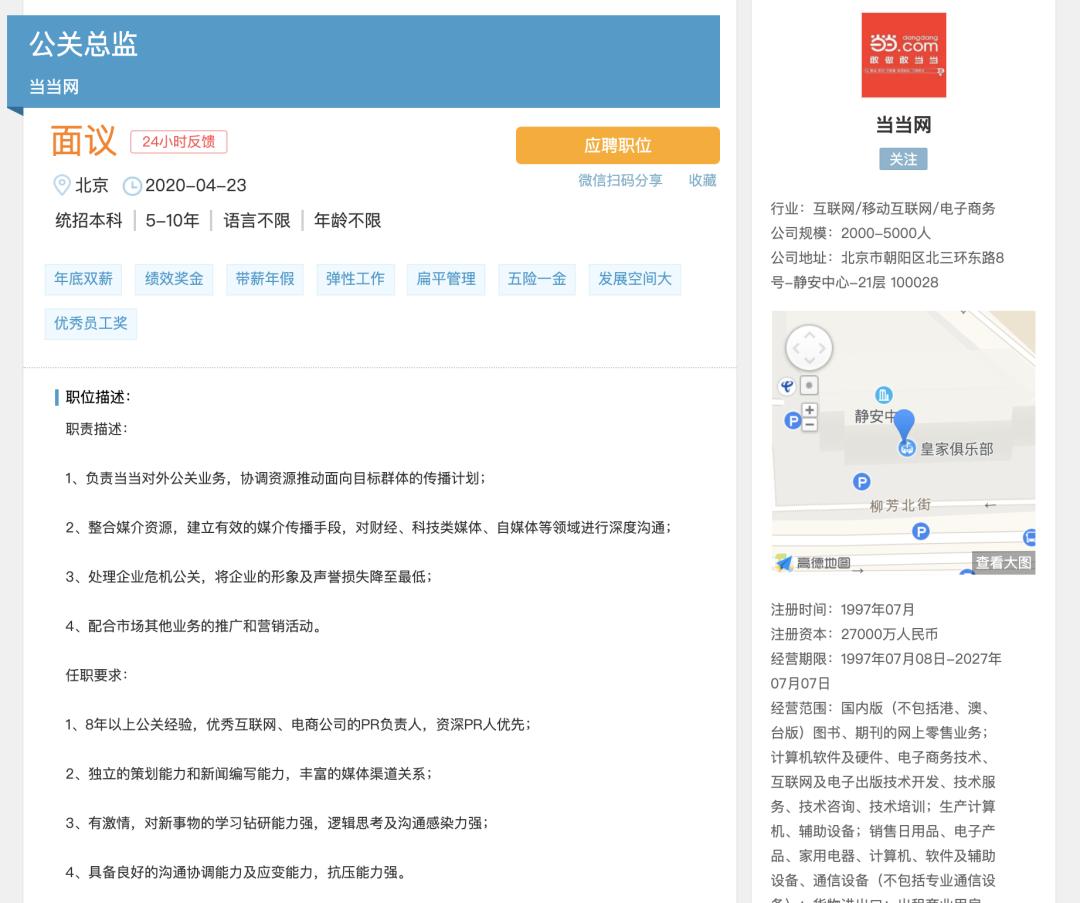1080x903 pixels.
Task: Click the map zoom out minus button
Action: [810, 424]
